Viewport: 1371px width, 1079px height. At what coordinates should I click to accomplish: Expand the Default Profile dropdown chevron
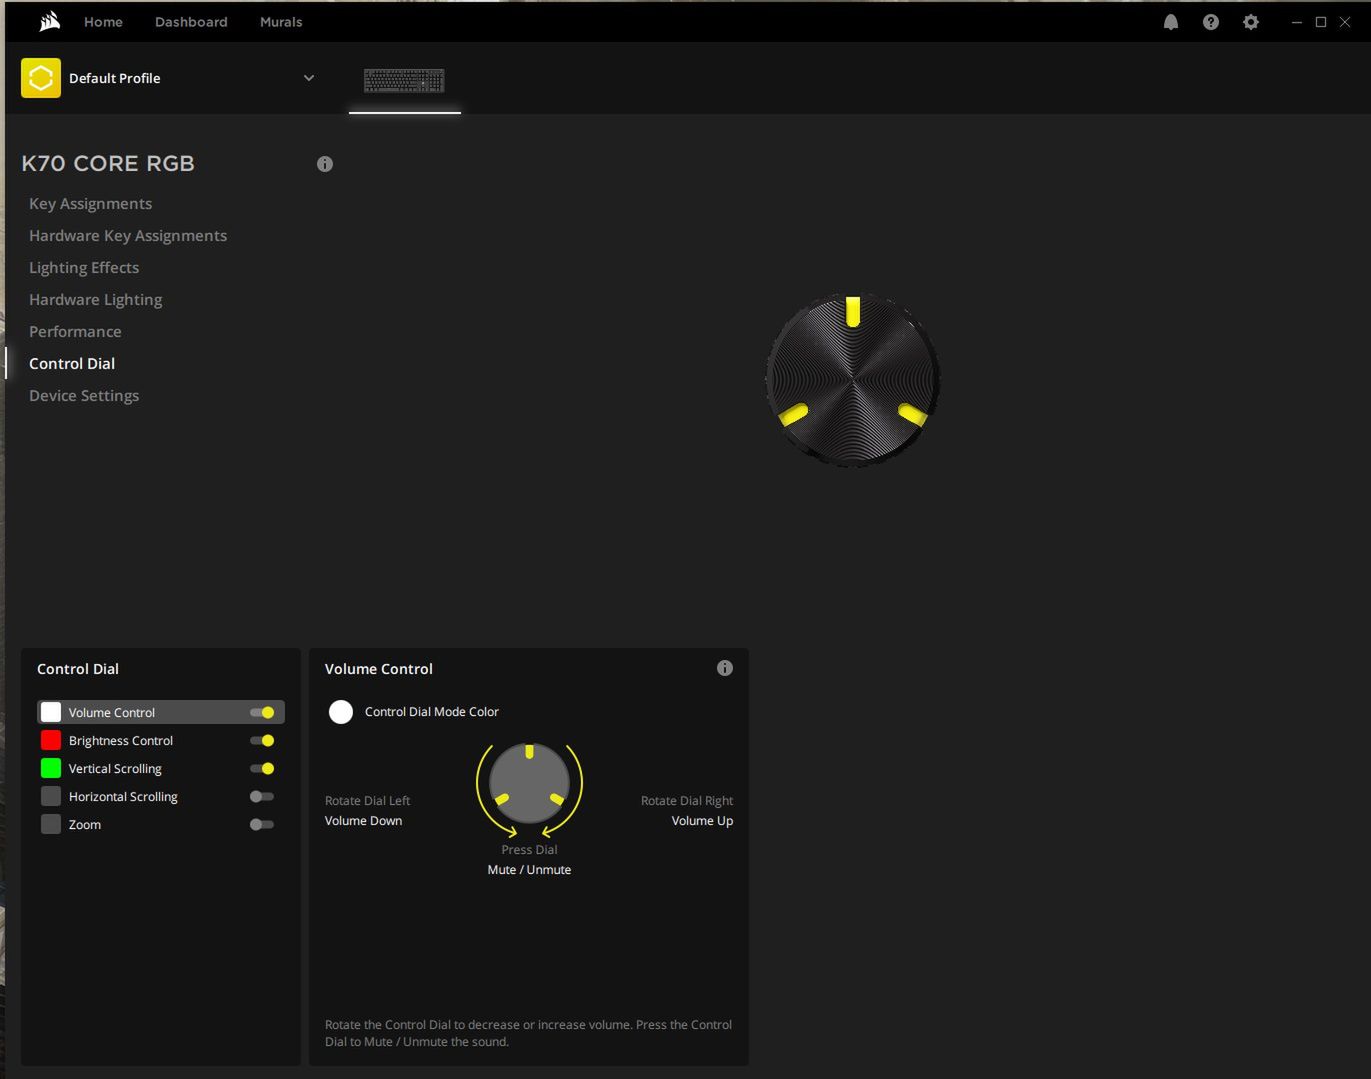click(x=309, y=78)
